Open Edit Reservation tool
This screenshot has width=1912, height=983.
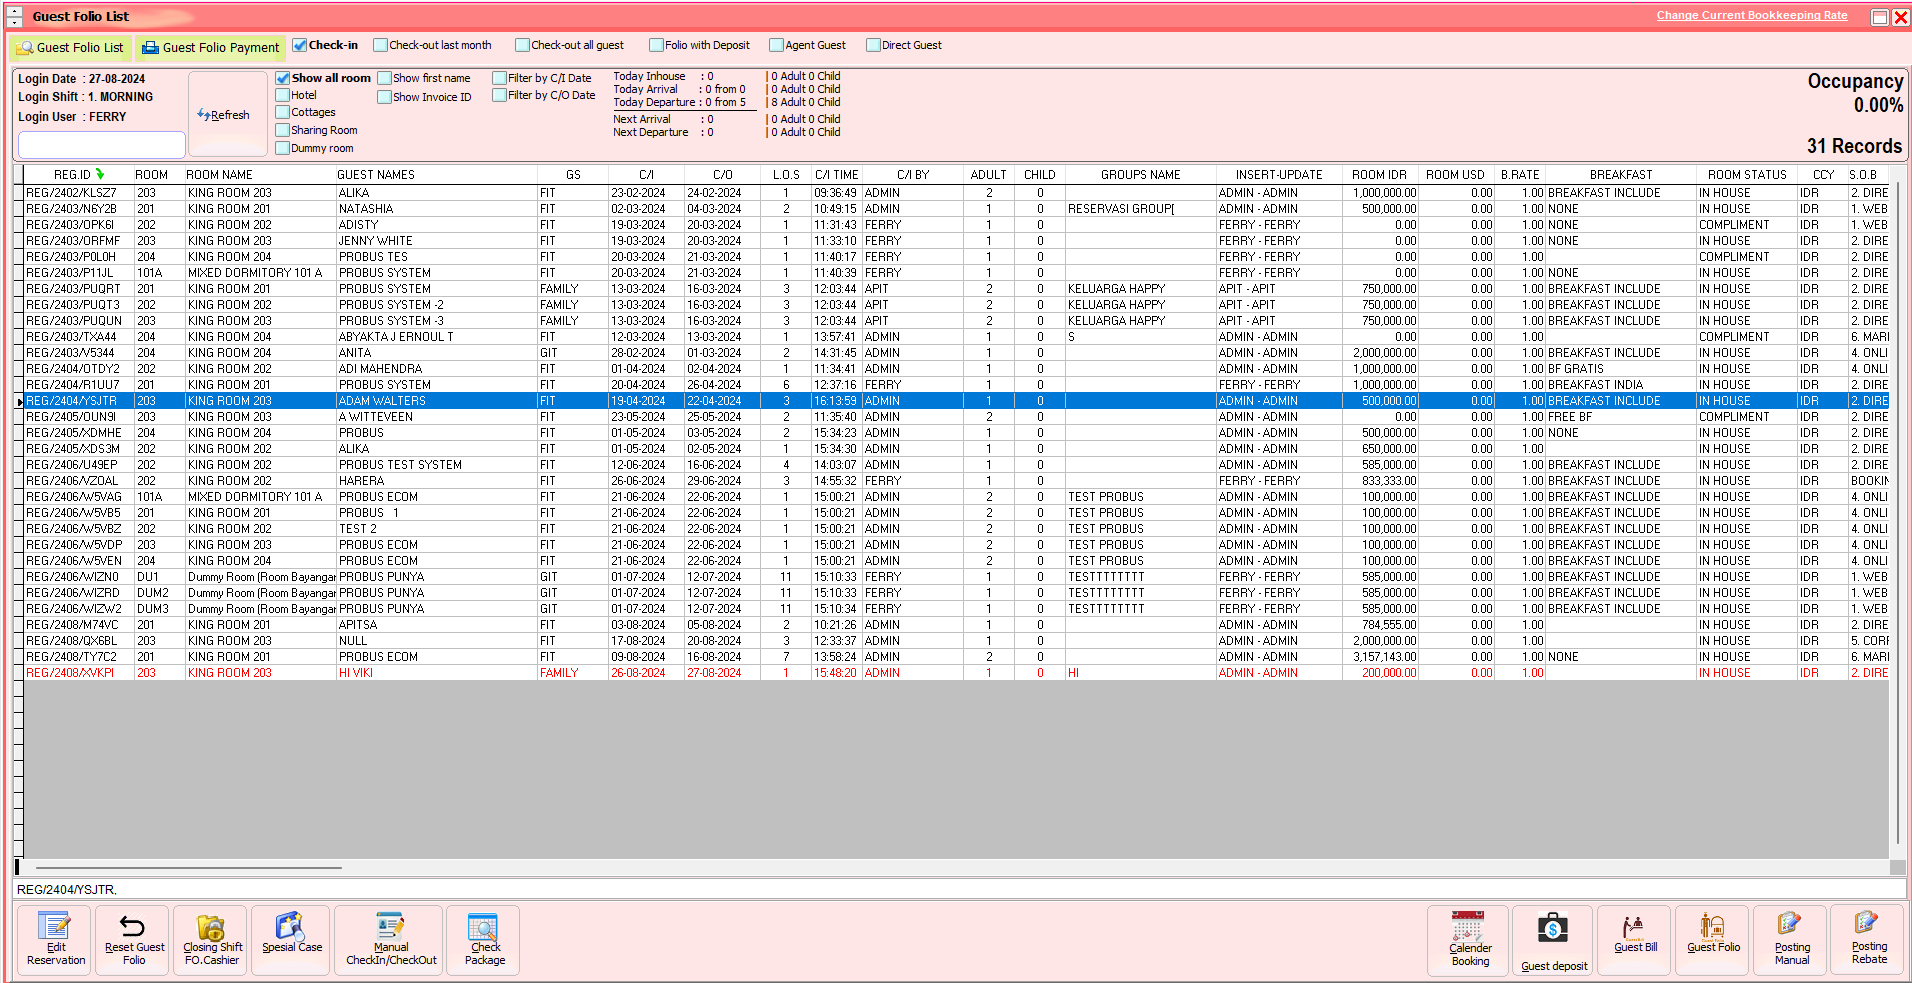pos(55,940)
